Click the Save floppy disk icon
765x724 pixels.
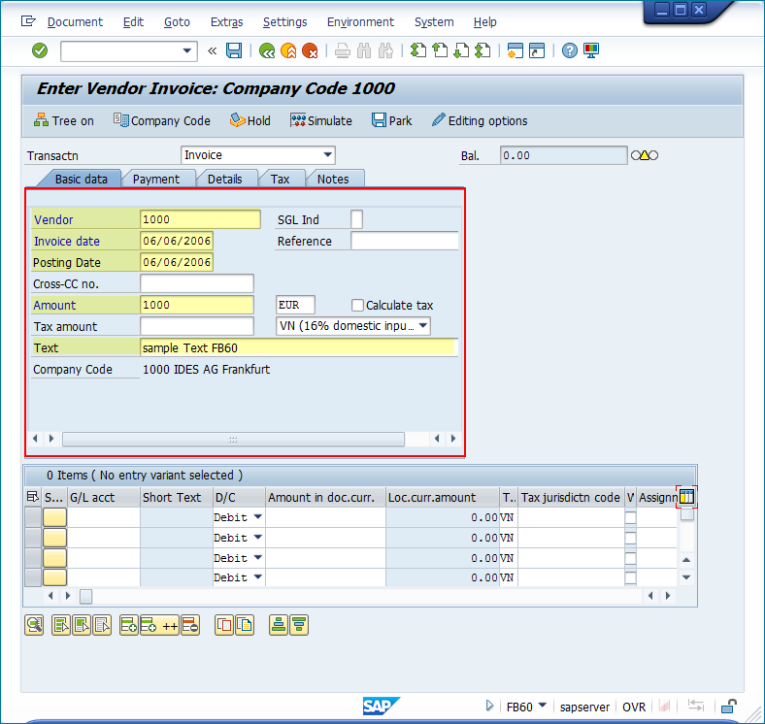tap(234, 51)
